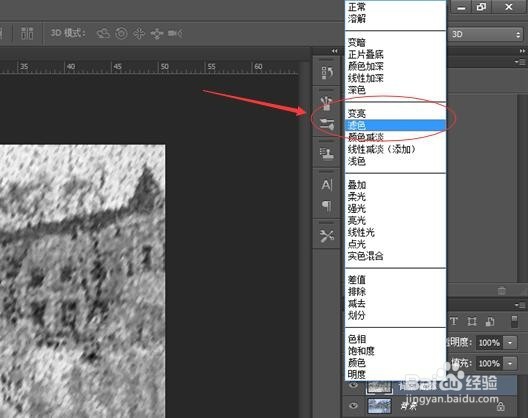Choose 滤色 blend mode
Screen dimensions: 528x418
coord(395,125)
